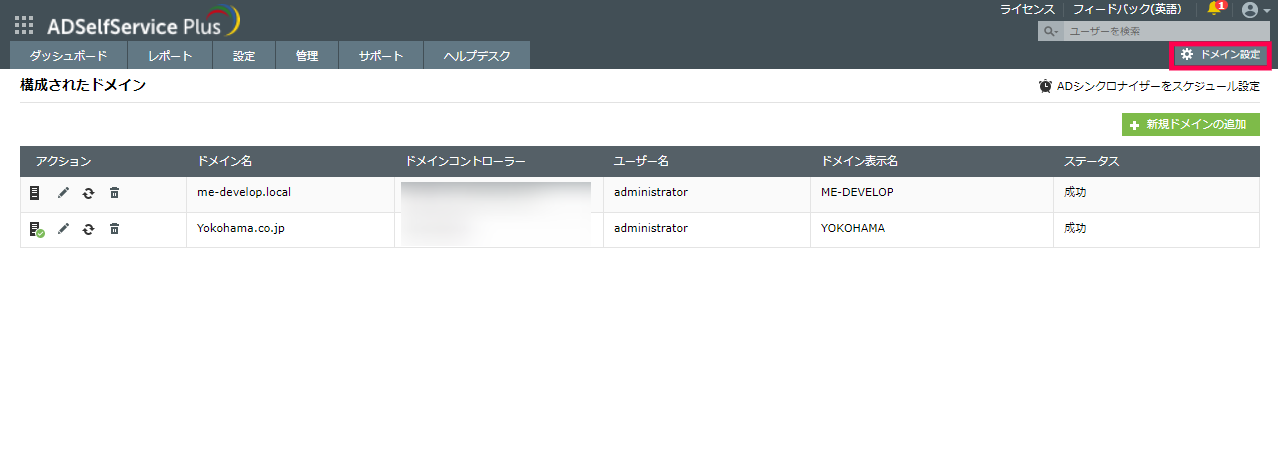
Task: Click 成功 status in the YOKOHAMA row
Action: click(x=1075, y=228)
